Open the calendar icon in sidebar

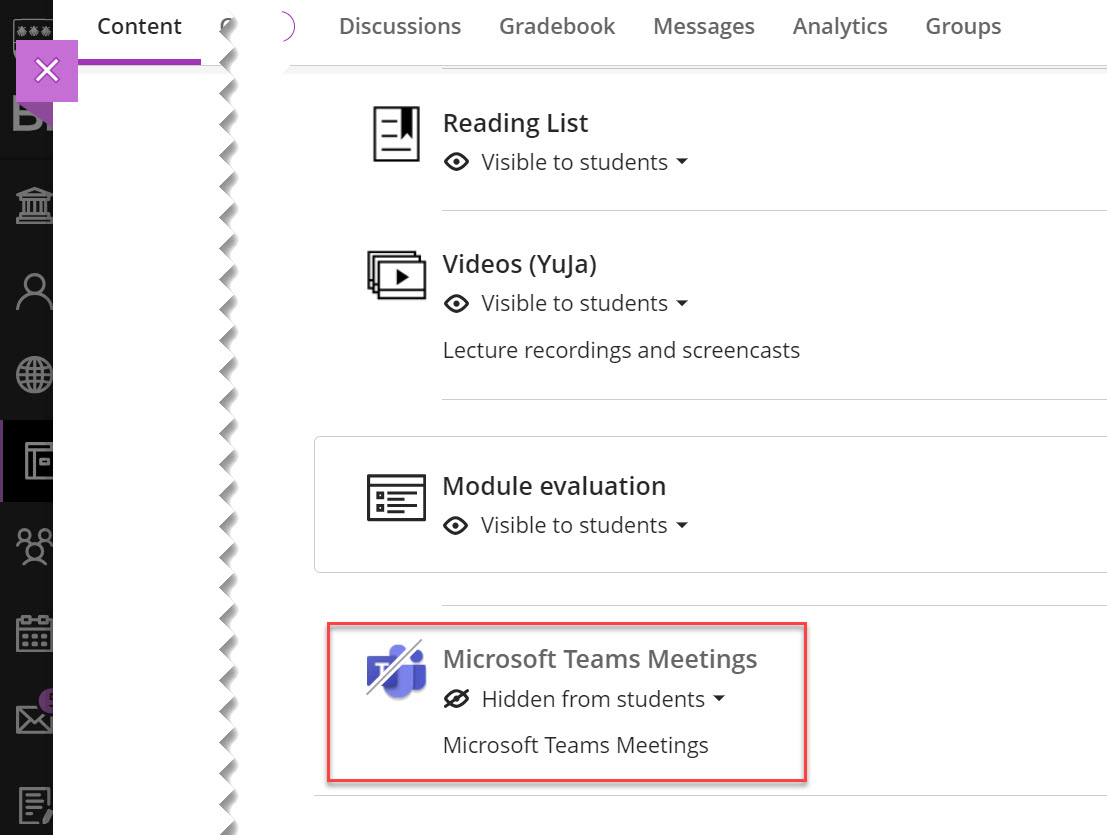point(34,633)
